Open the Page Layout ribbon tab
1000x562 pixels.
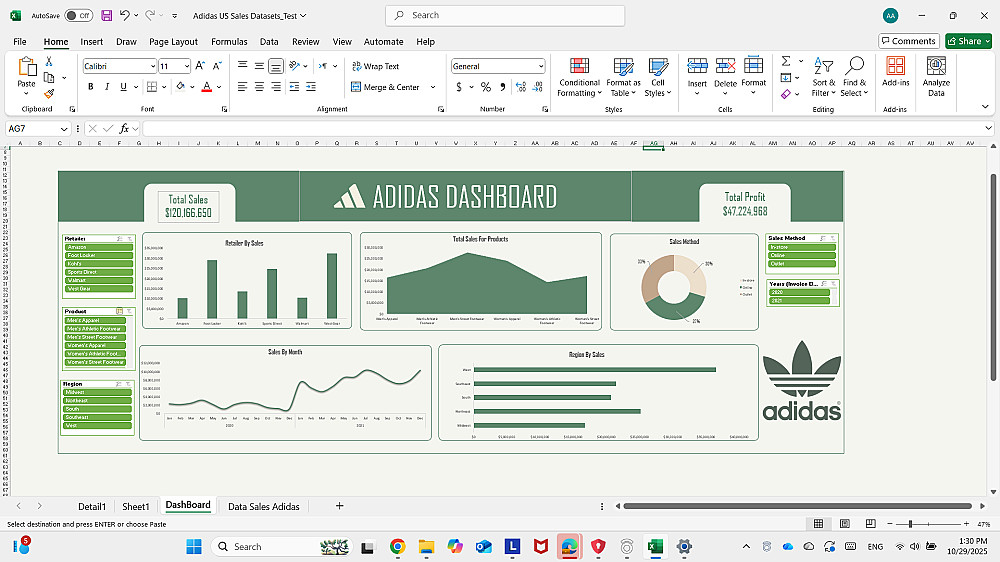(x=173, y=41)
